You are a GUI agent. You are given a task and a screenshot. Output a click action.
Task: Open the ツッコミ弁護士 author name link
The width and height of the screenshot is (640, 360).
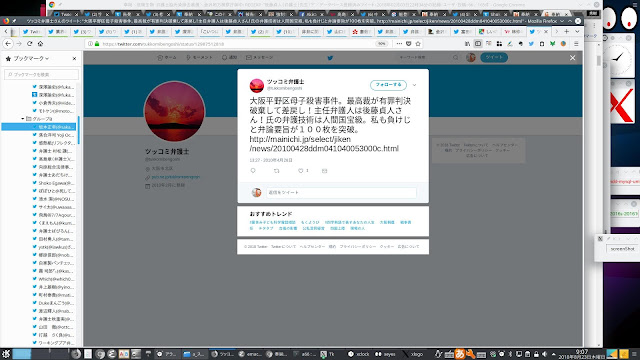(286, 82)
